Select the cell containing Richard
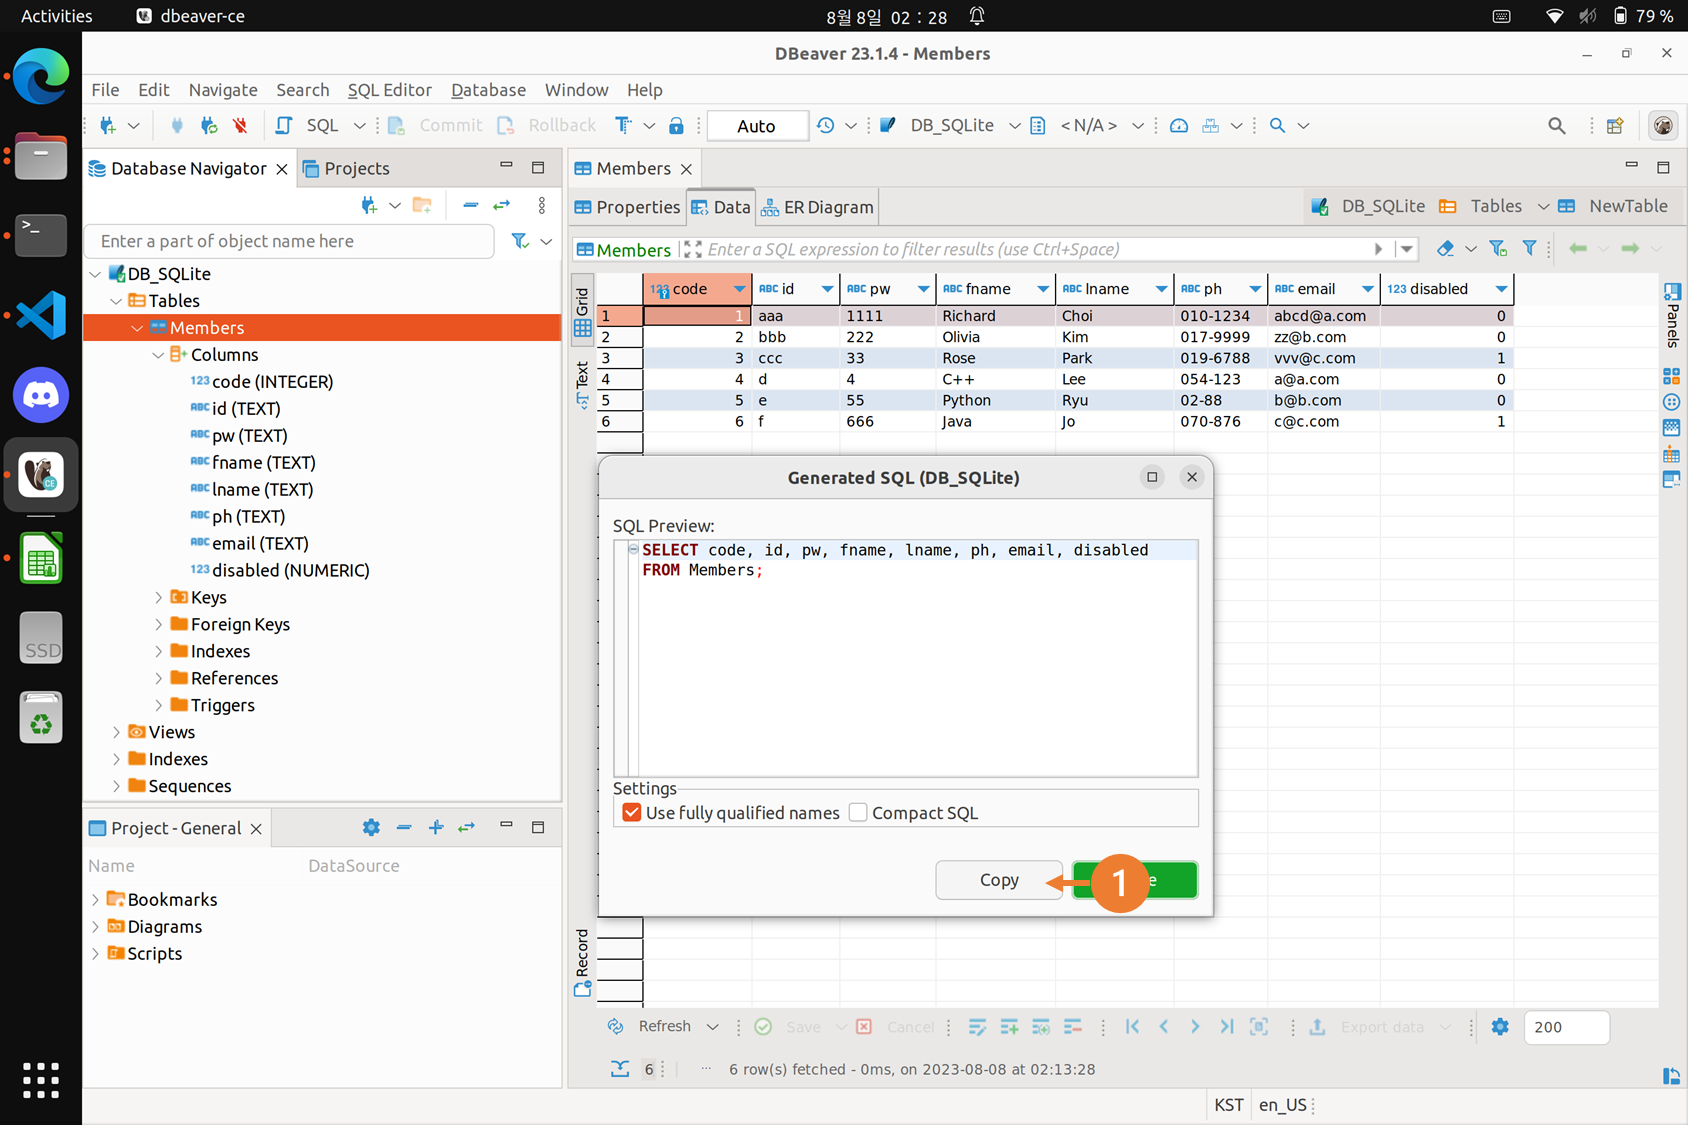1688x1125 pixels. click(x=996, y=316)
